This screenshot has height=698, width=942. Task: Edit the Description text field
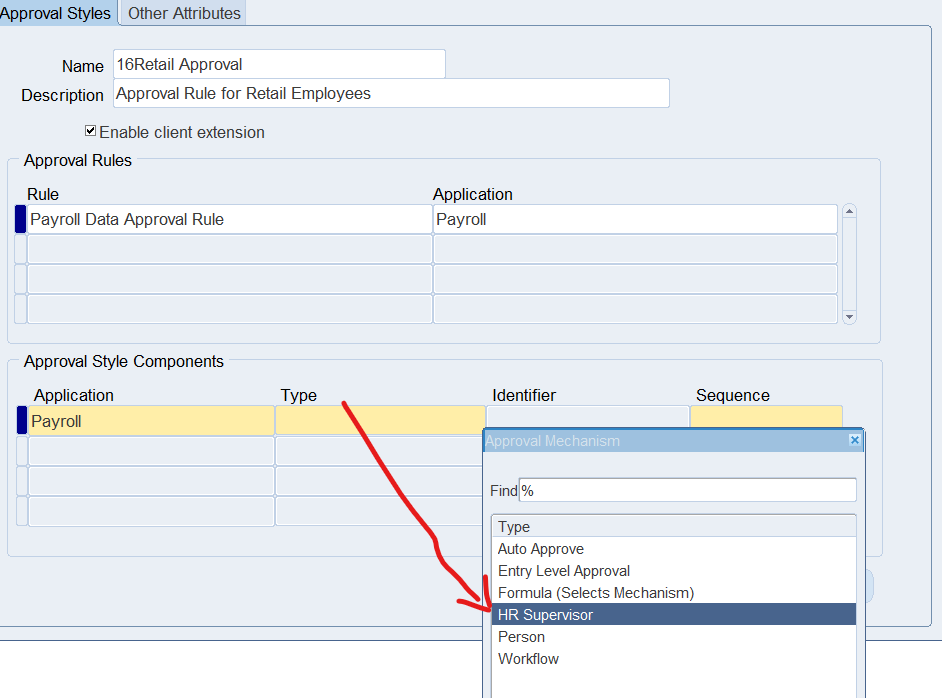click(390, 93)
